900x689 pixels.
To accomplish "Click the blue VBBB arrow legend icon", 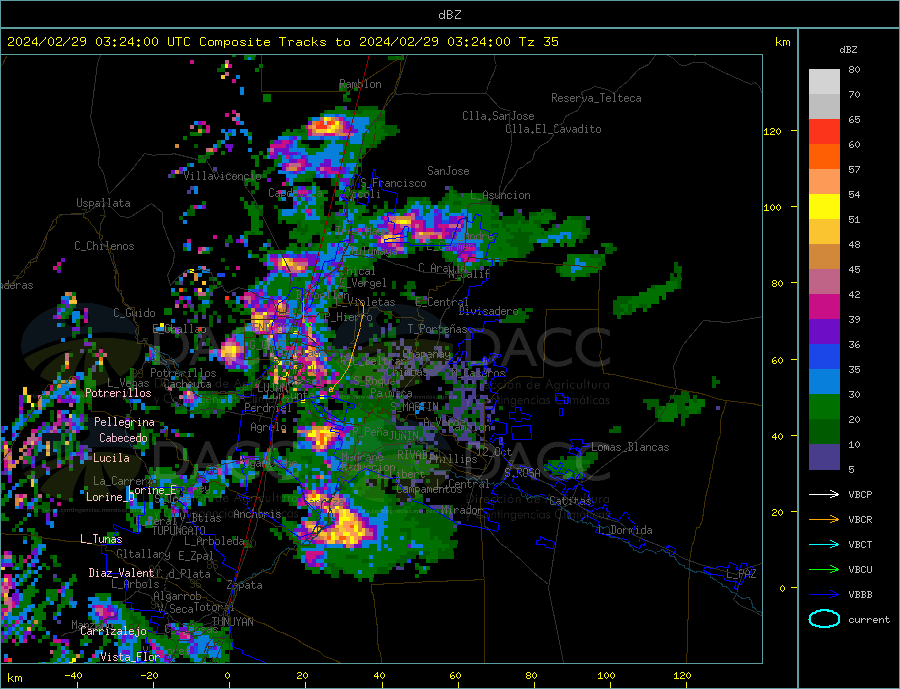I will 824,595.
